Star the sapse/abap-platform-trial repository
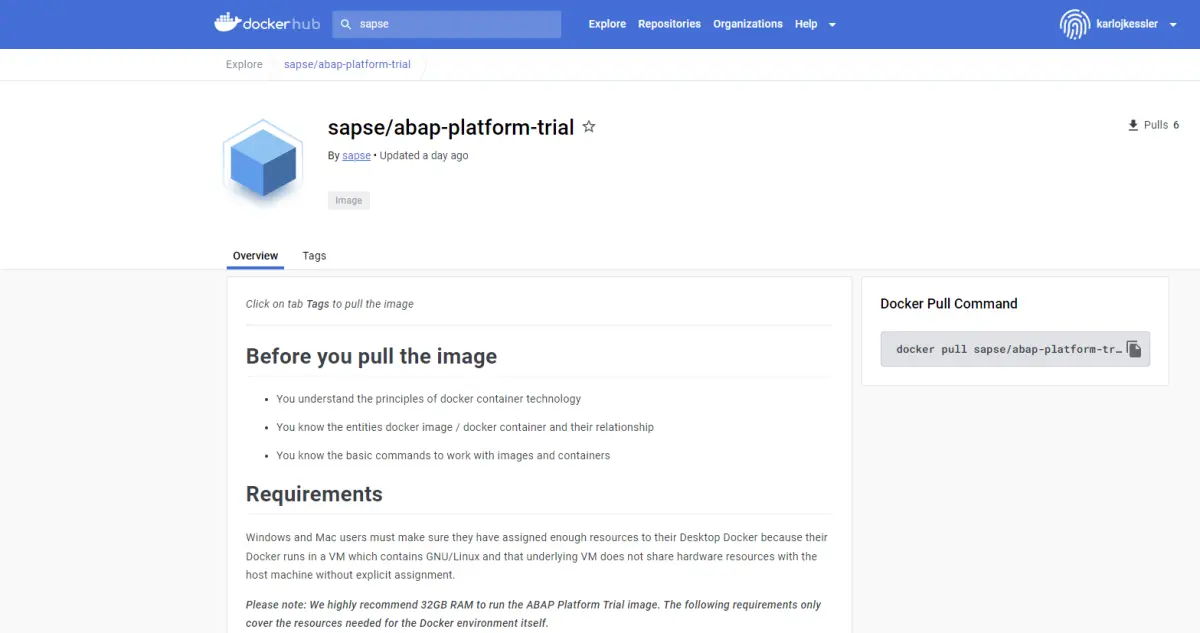This screenshot has height=633, width=1200. click(x=589, y=127)
